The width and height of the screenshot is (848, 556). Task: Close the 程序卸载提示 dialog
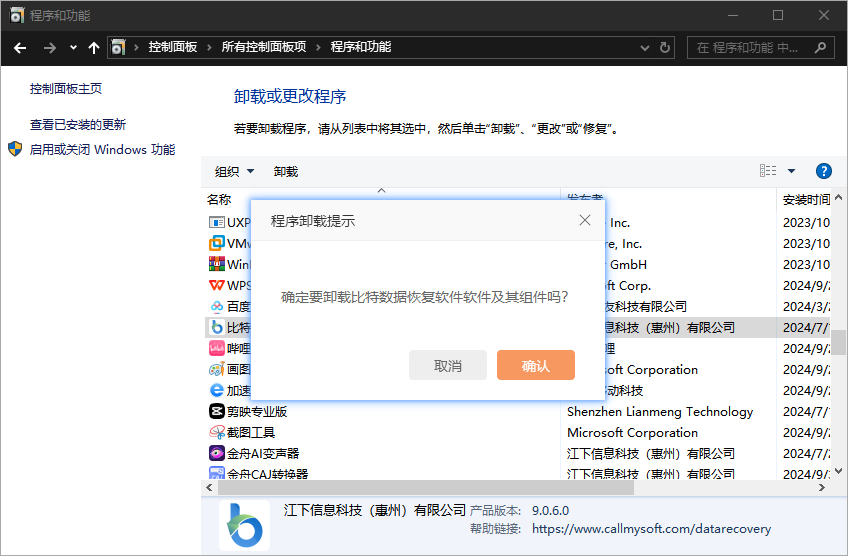click(585, 220)
